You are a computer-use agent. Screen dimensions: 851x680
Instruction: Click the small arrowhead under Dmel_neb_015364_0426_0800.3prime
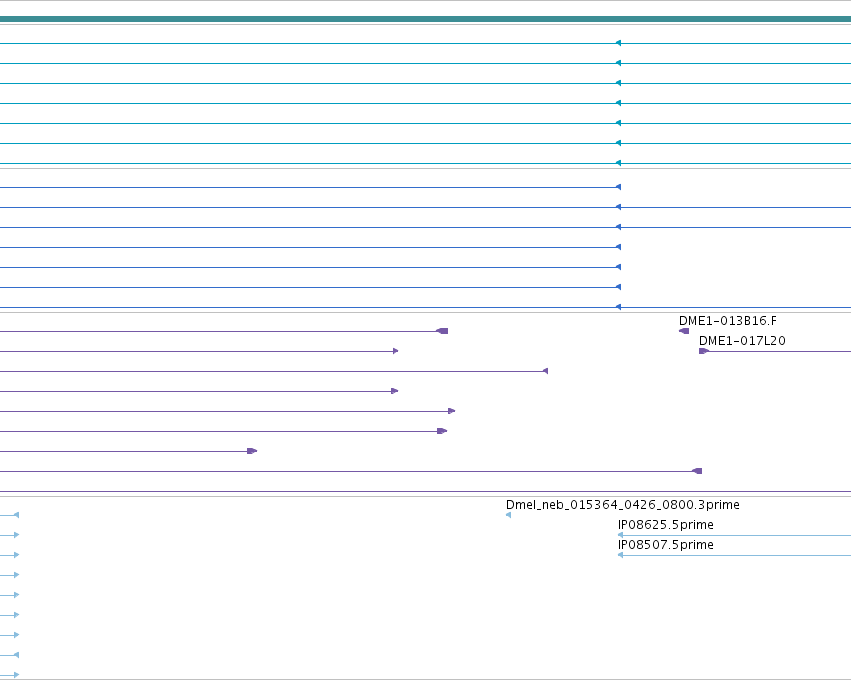coord(509,515)
